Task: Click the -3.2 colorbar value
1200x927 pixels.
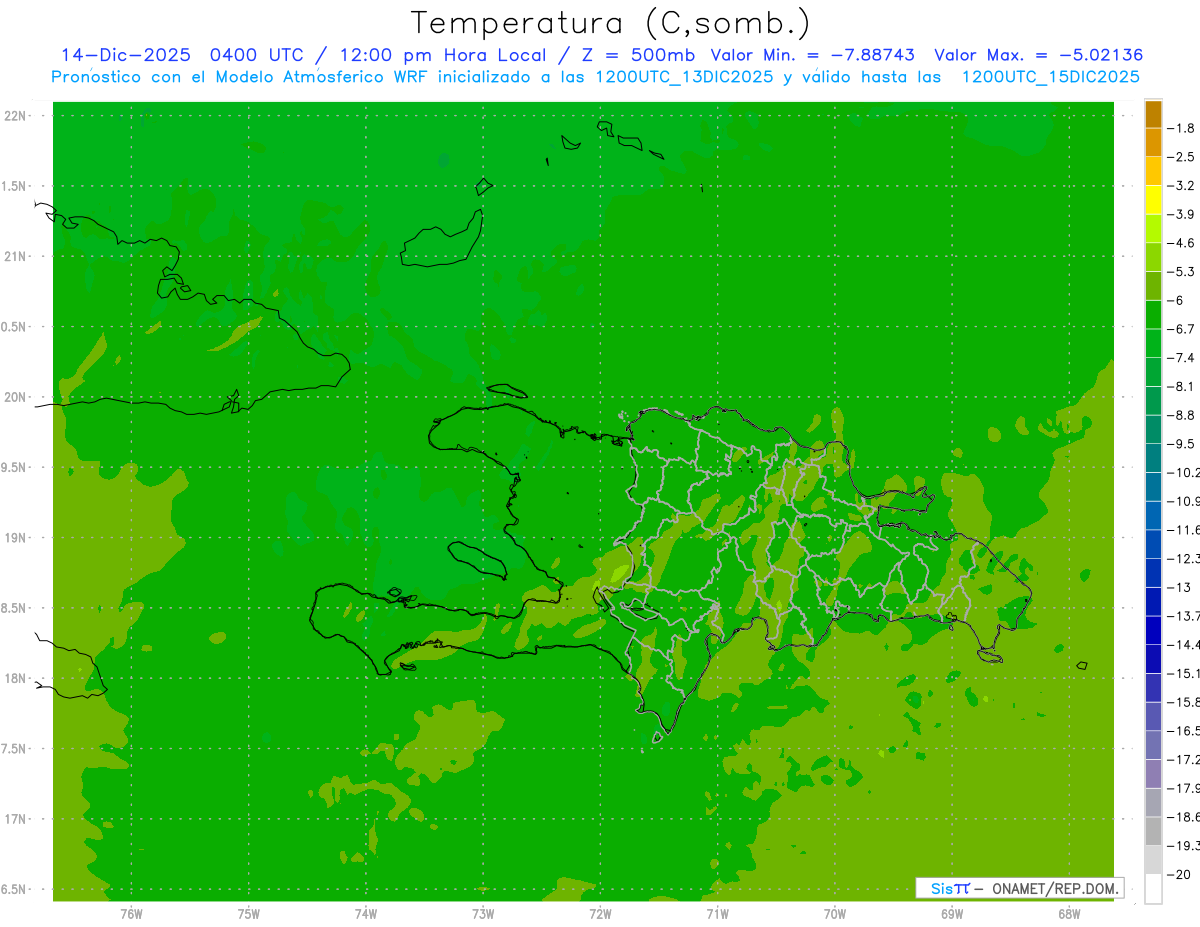Action: [x=1181, y=186]
